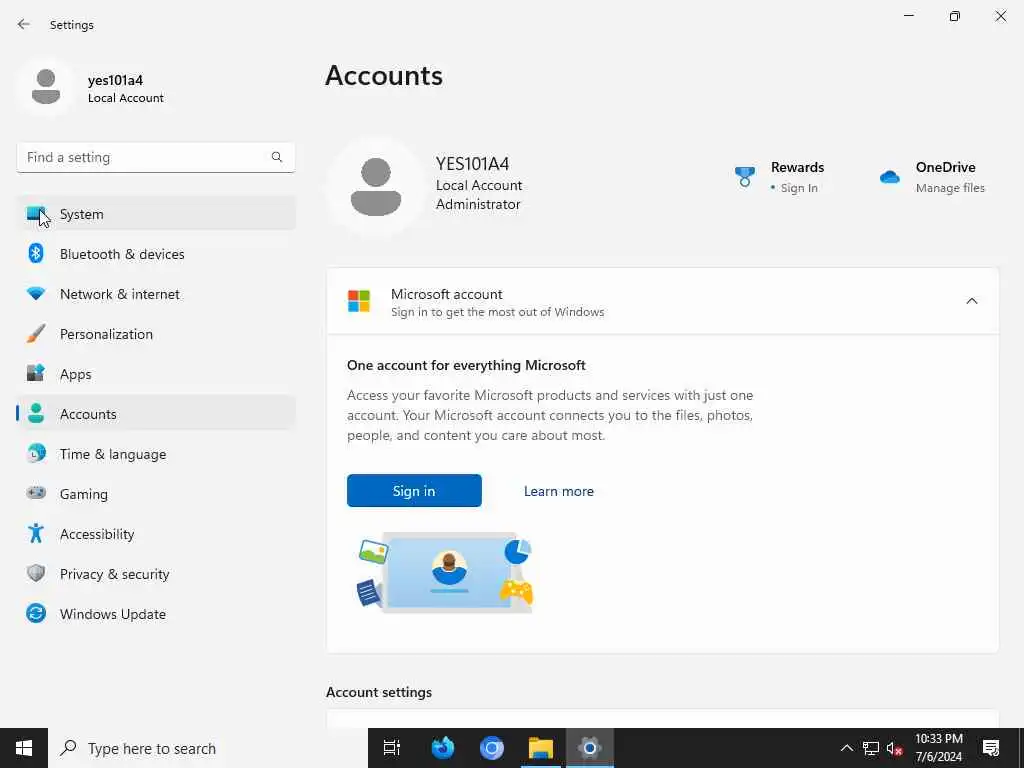Collapse the Microsoft account section chevron

click(x=972, y=301)
